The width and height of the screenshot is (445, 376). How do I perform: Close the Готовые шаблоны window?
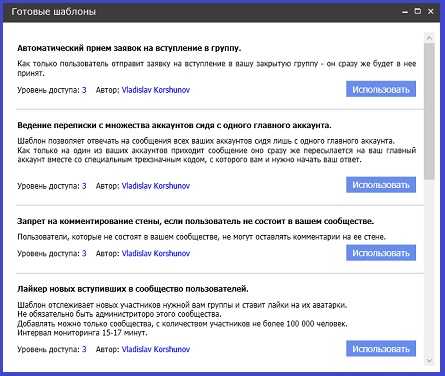431,11
